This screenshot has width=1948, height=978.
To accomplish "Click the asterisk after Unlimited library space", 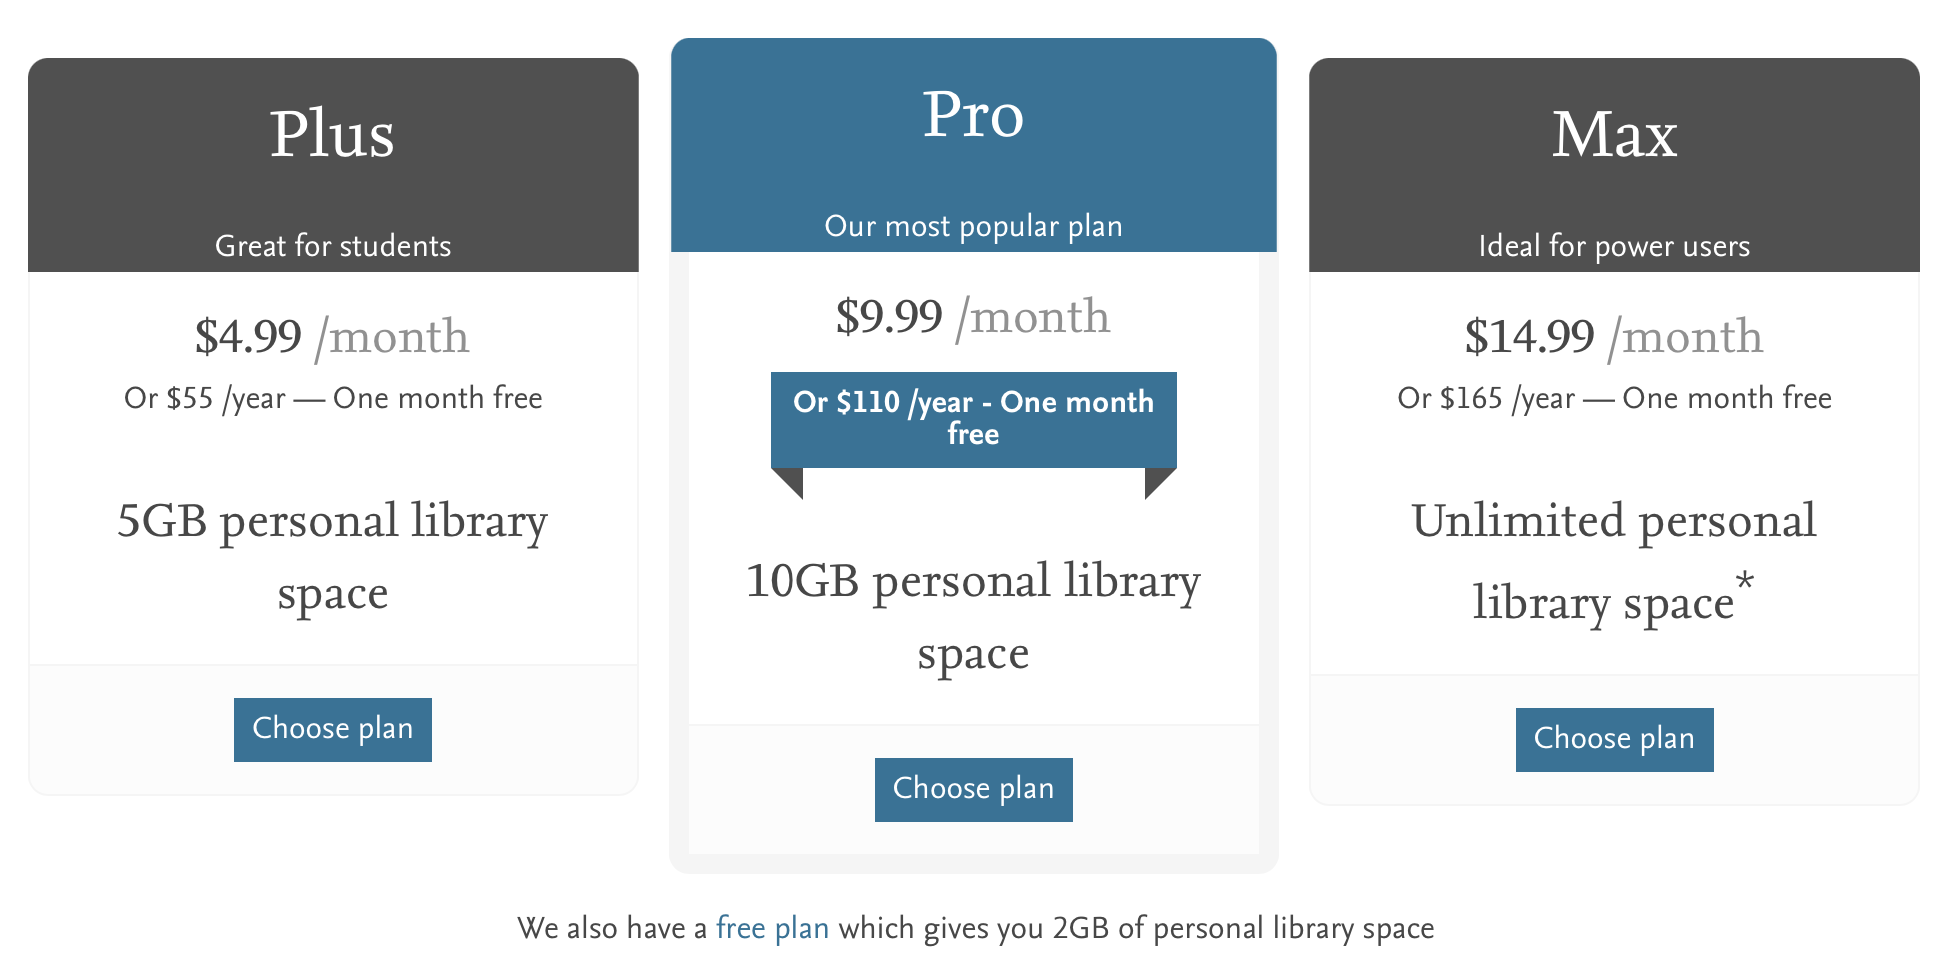I will (1745, 581).
